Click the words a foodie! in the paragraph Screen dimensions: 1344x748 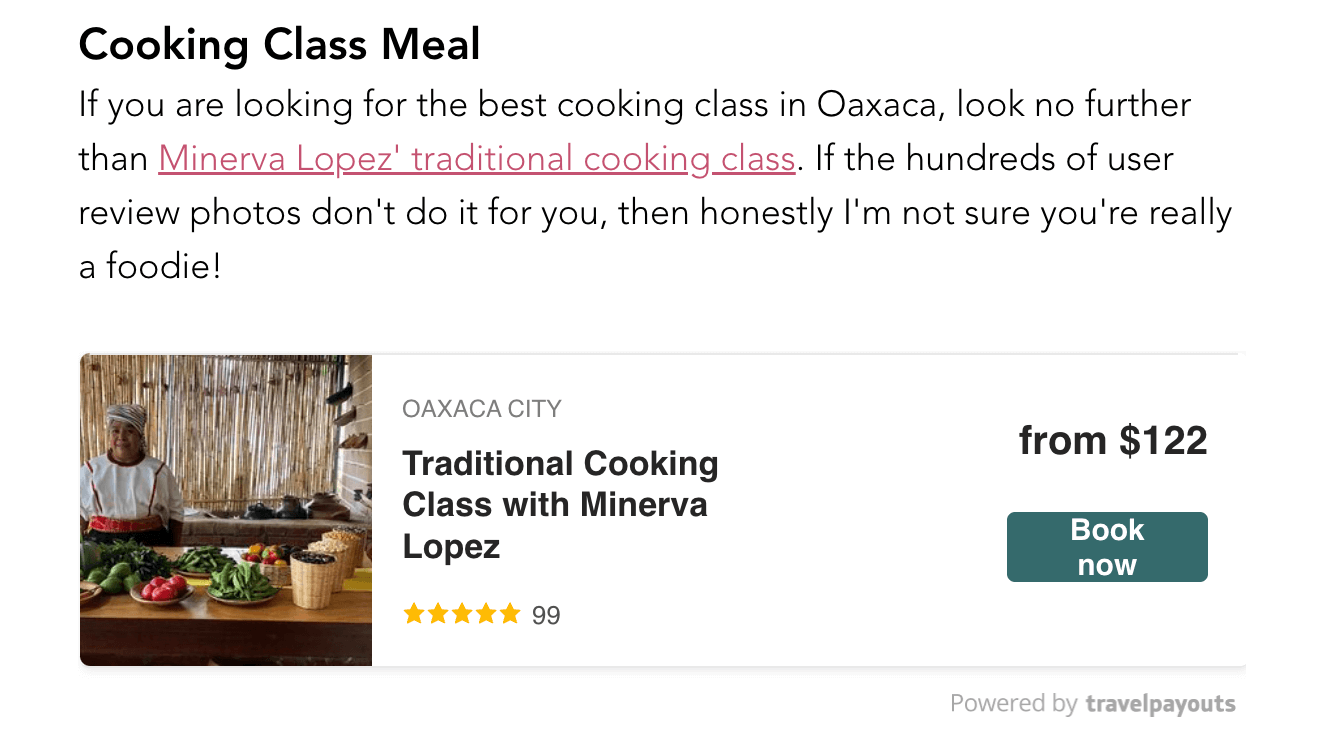[x=149, y=267]
